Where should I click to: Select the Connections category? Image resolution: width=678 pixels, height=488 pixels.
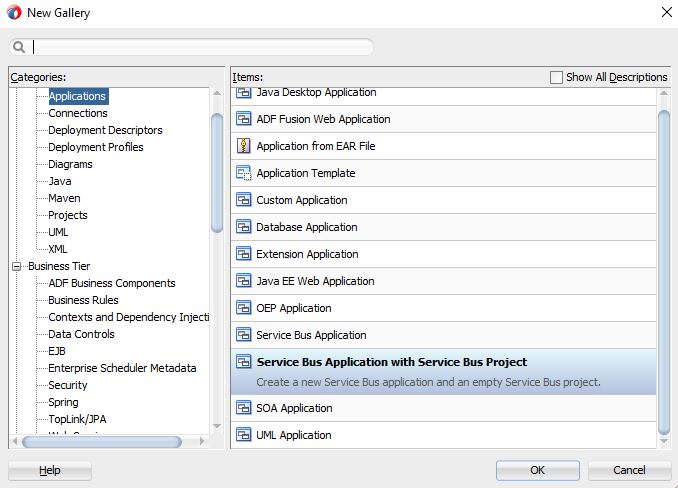click(78, 113)
